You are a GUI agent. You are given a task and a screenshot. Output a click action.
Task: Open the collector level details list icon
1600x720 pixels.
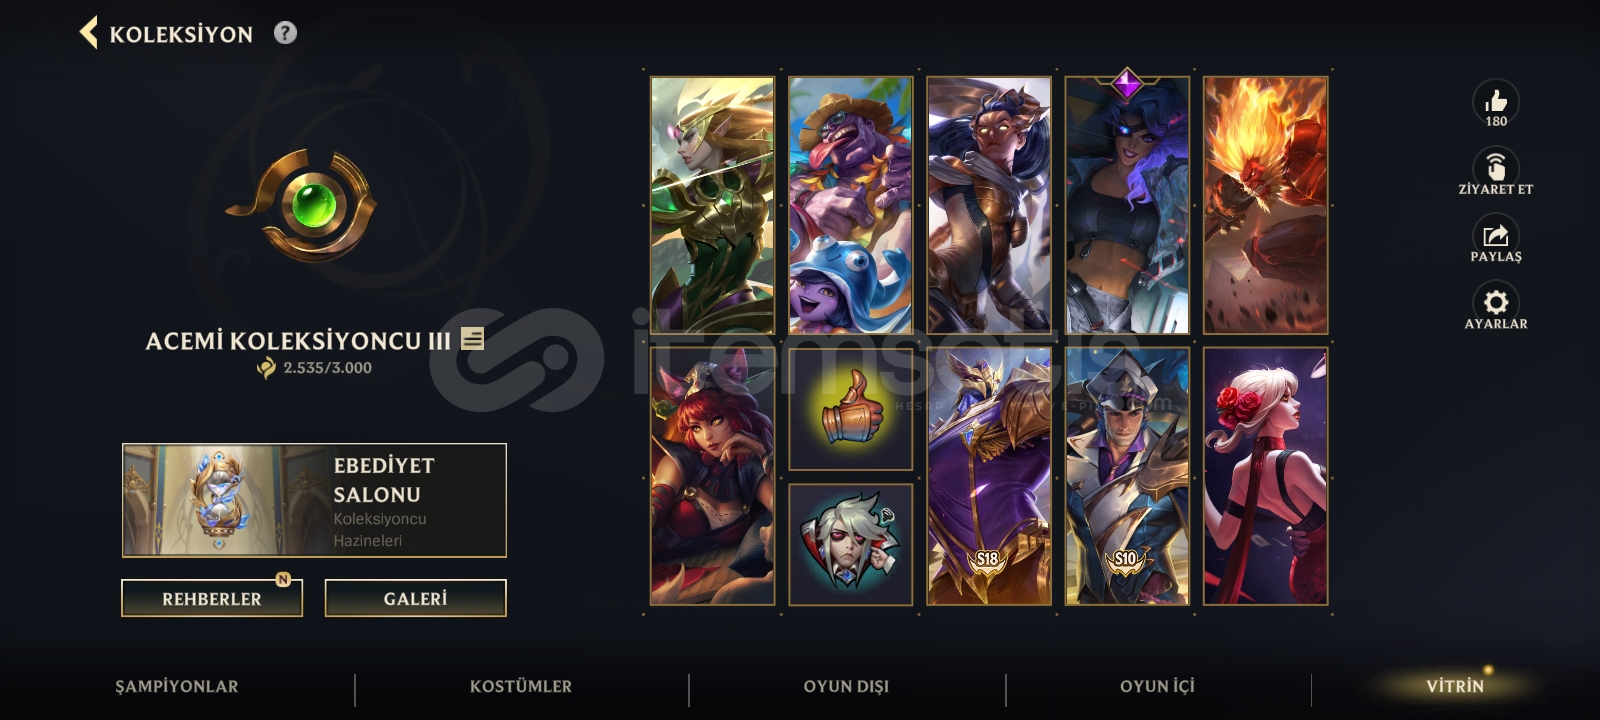(473, 339)
